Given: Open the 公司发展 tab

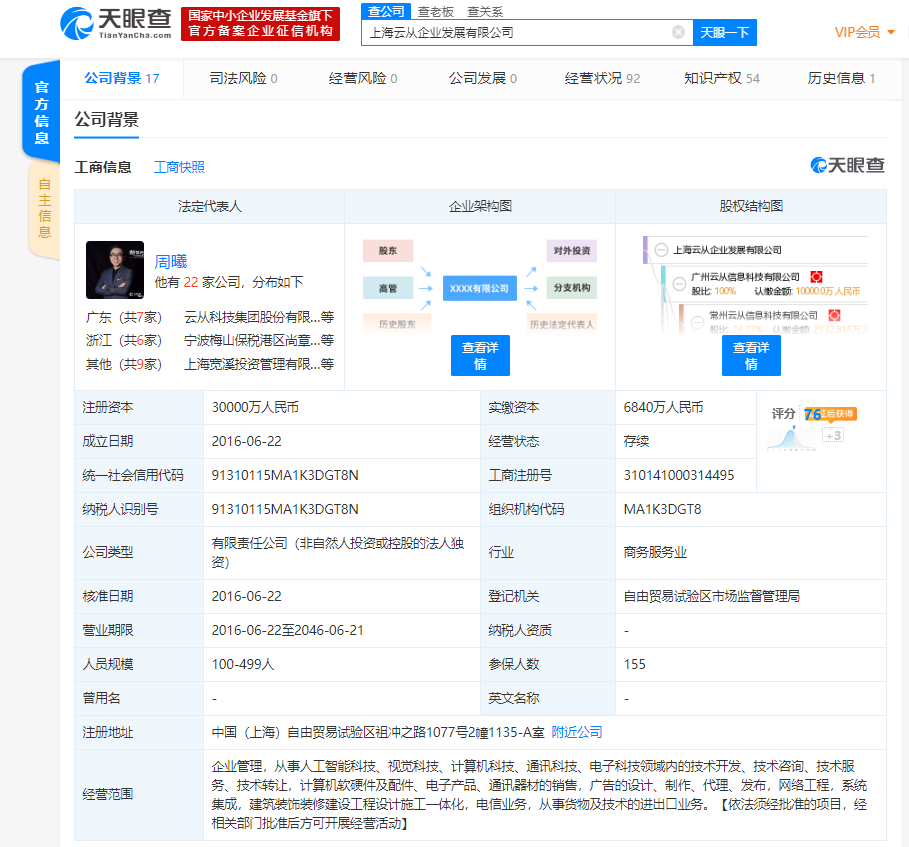Looking at the screenshot, I should (x=483, y=78).
